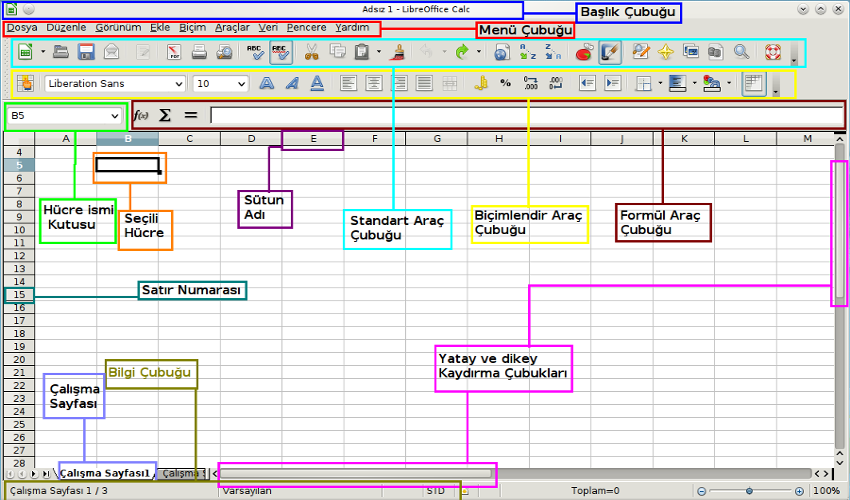
Task: Export directly as PDF
Action: (x=173, y=51)
